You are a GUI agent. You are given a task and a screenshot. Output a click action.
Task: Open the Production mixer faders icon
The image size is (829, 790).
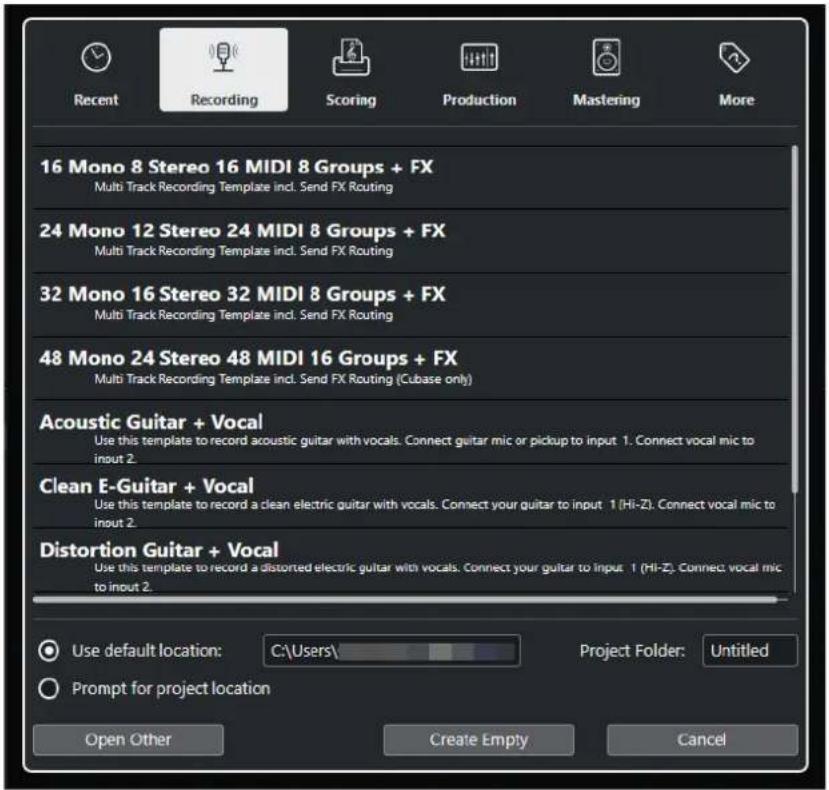[x=479, y=57]
